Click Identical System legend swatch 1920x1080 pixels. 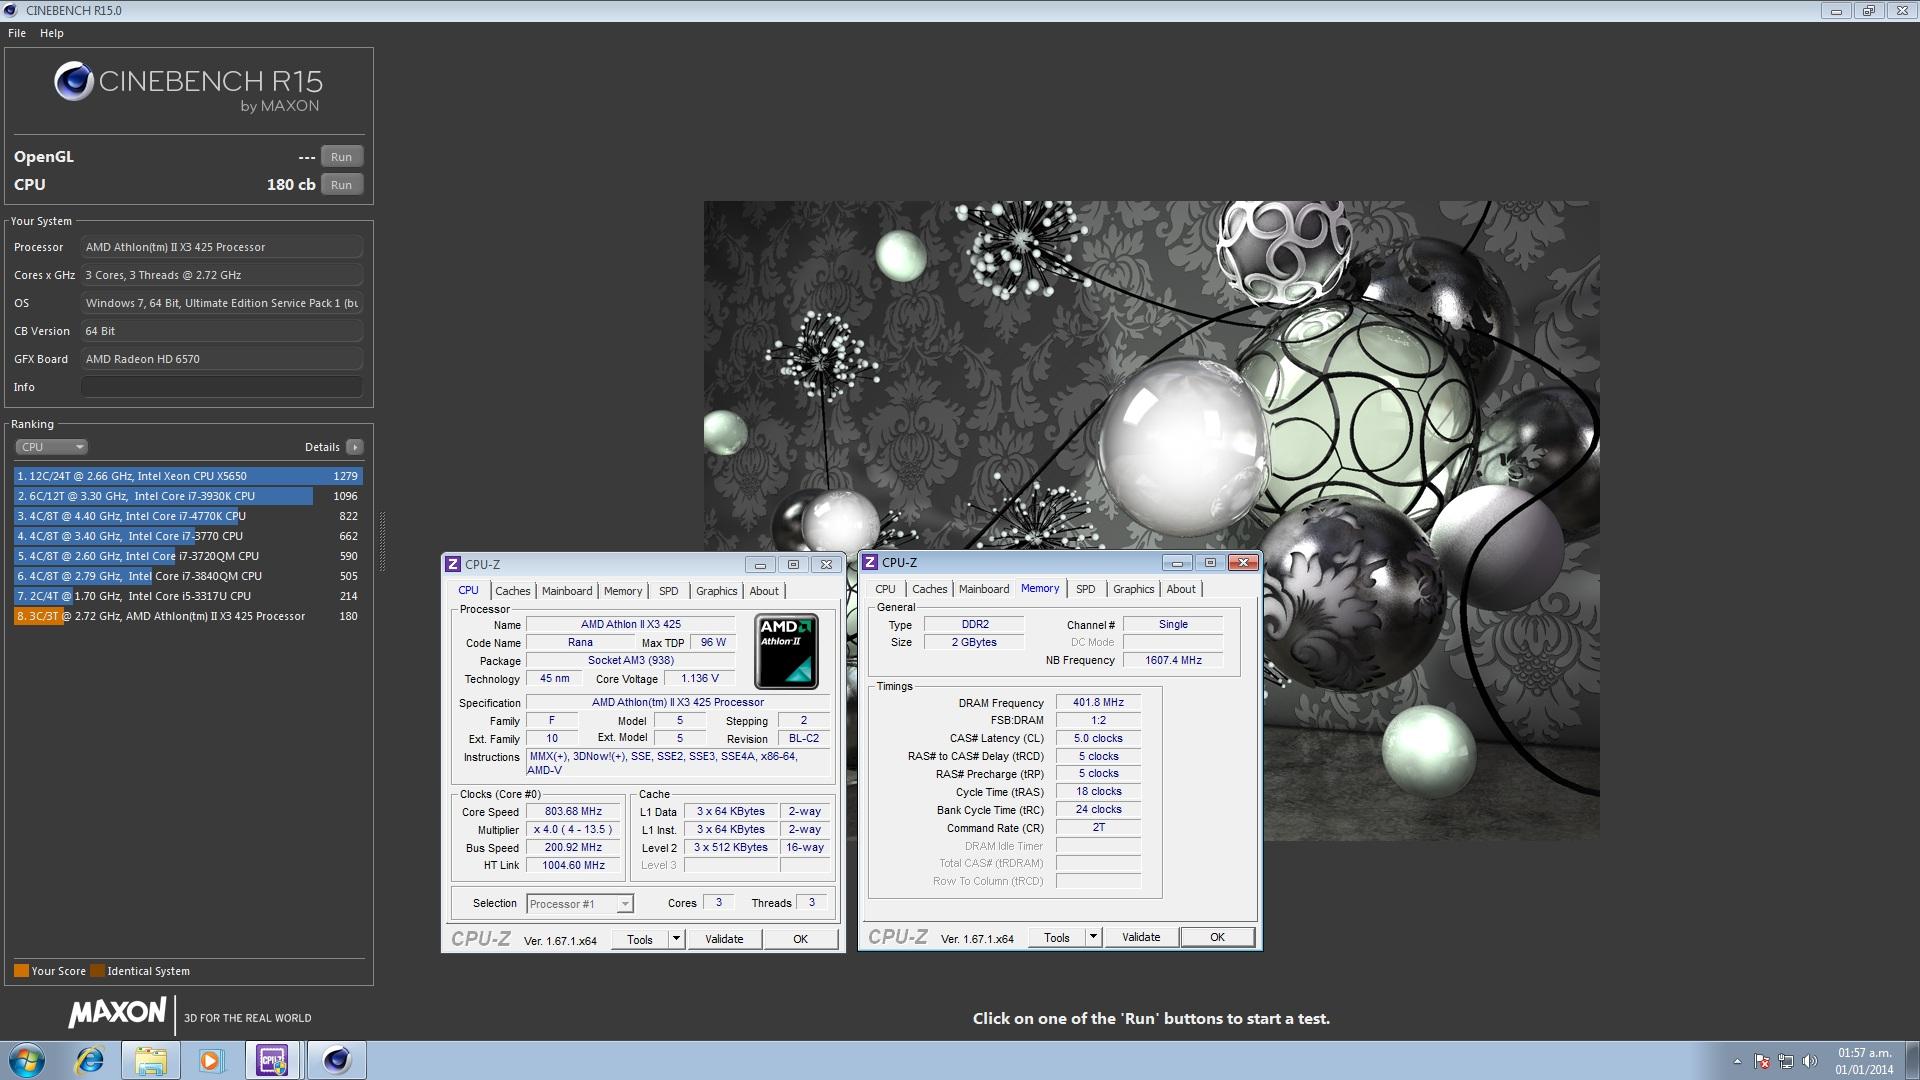pos(97,971)
